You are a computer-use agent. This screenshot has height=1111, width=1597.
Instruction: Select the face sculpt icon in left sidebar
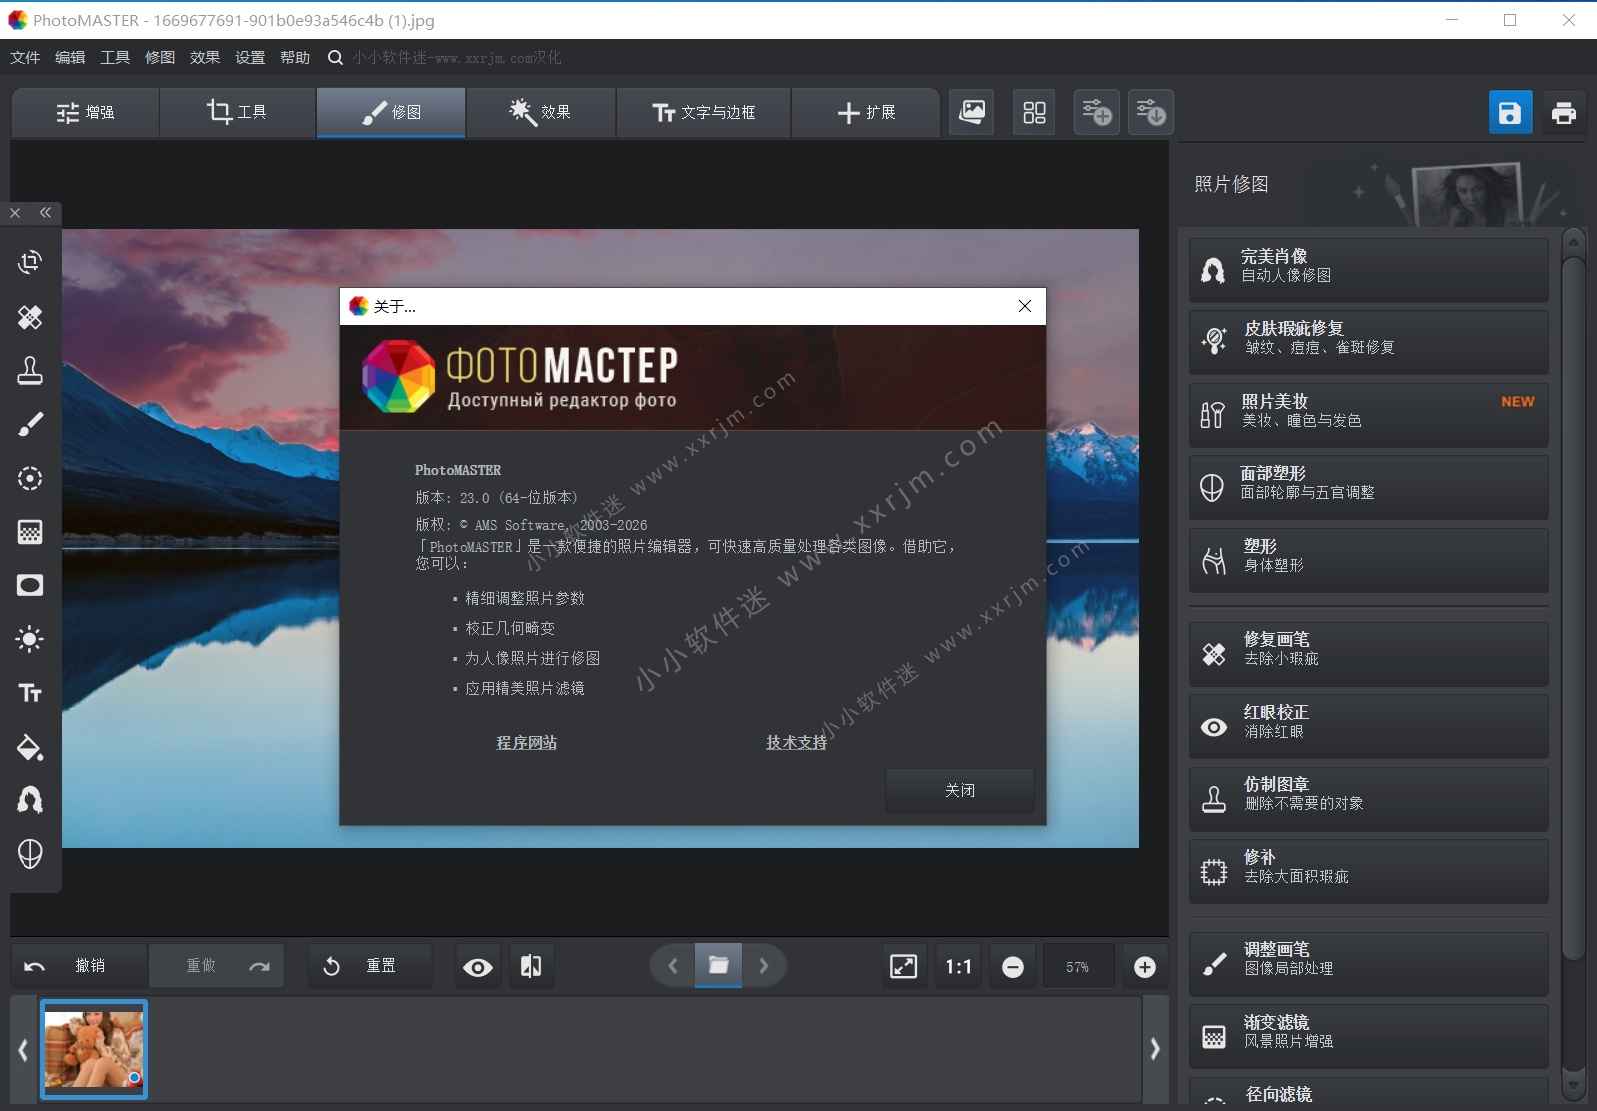(x=30, y=853)
